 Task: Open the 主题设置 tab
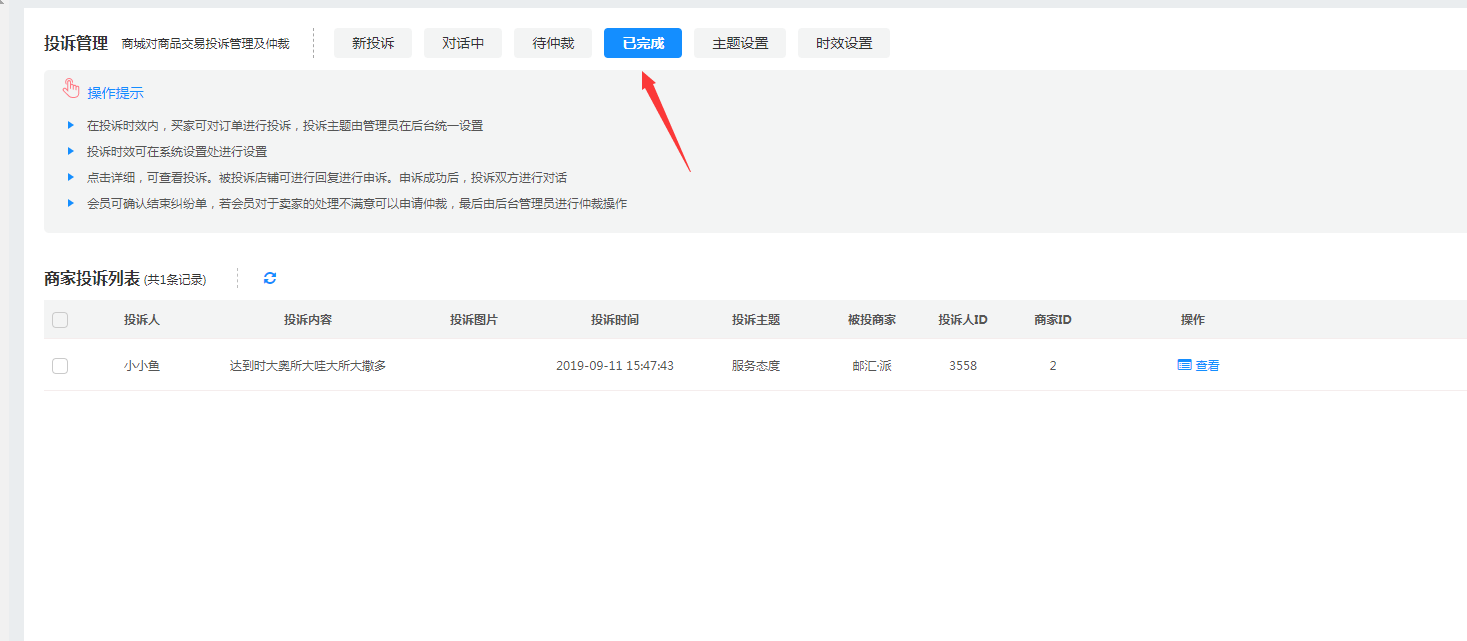click(740, 43)
